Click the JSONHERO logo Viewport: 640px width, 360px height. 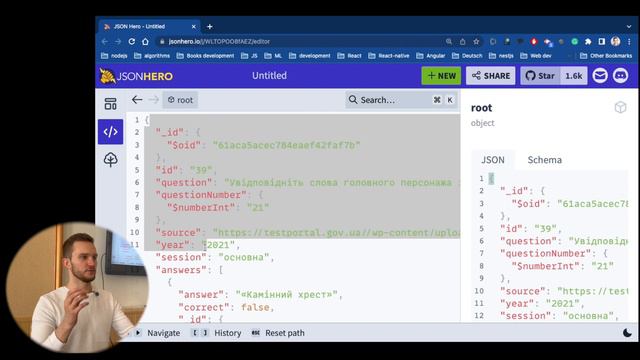136,76
